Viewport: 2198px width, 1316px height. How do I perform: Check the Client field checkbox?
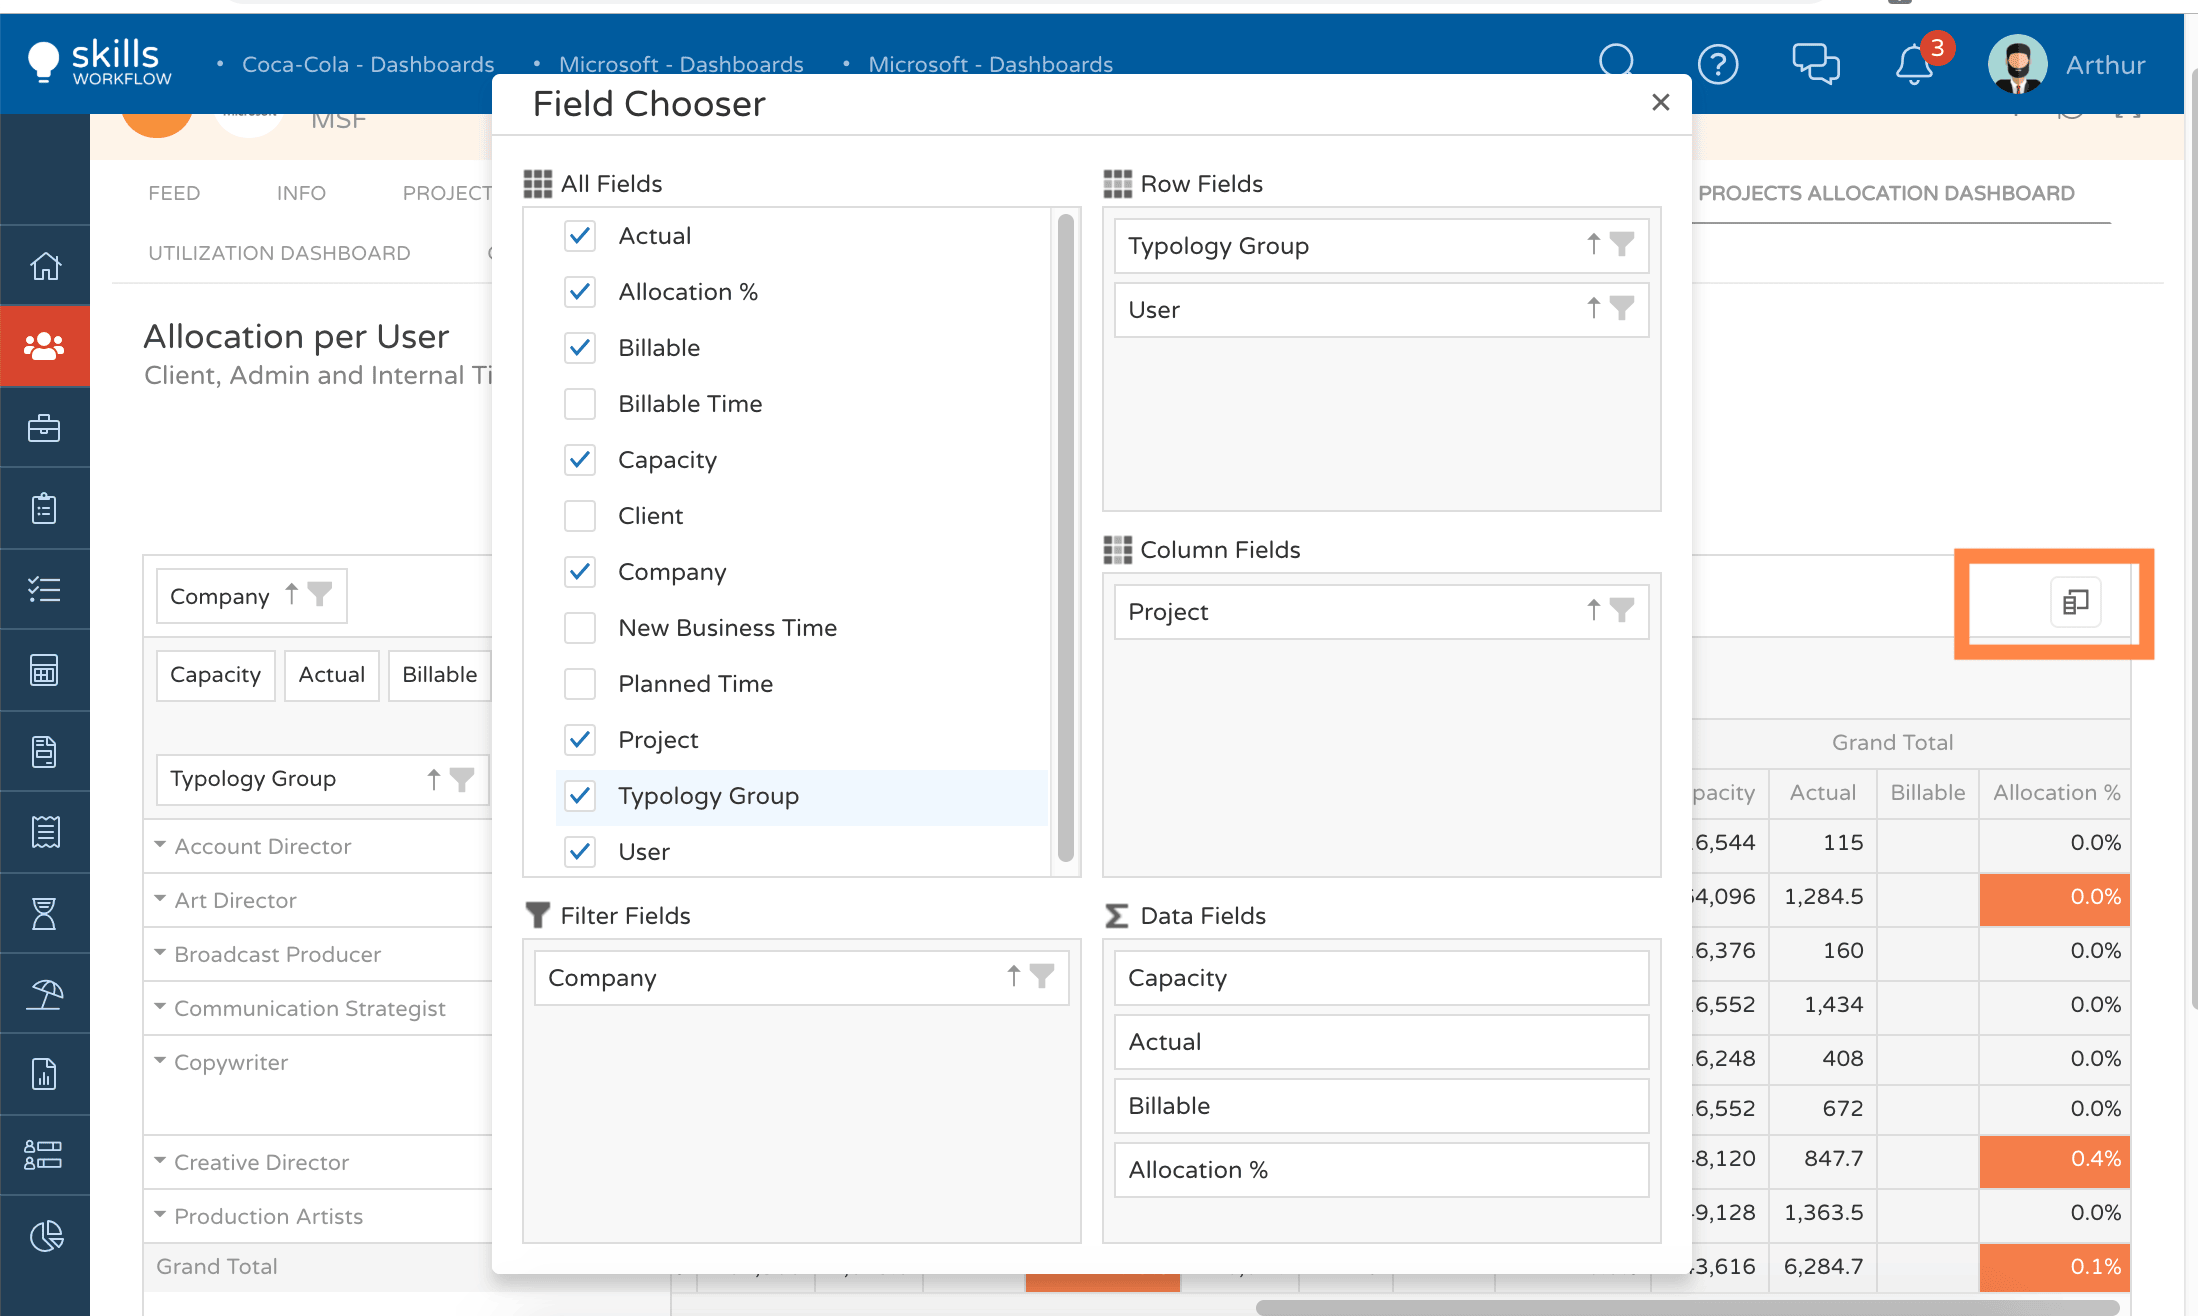point(580,516)
